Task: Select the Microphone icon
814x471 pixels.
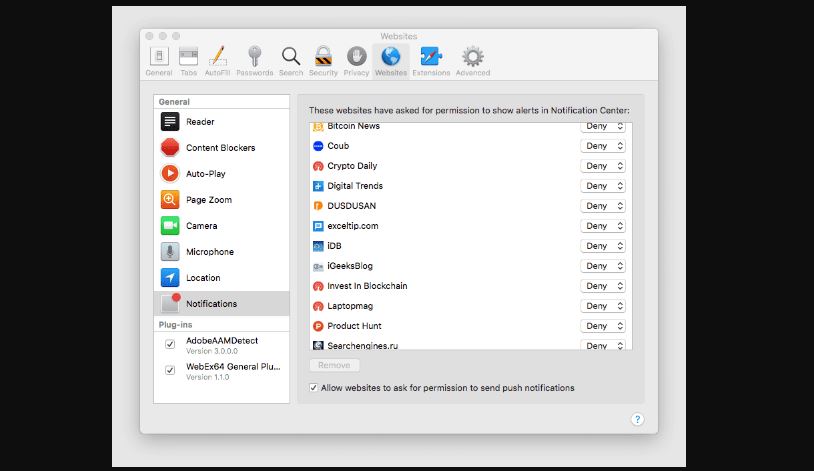Action: (x=170, y=251)
